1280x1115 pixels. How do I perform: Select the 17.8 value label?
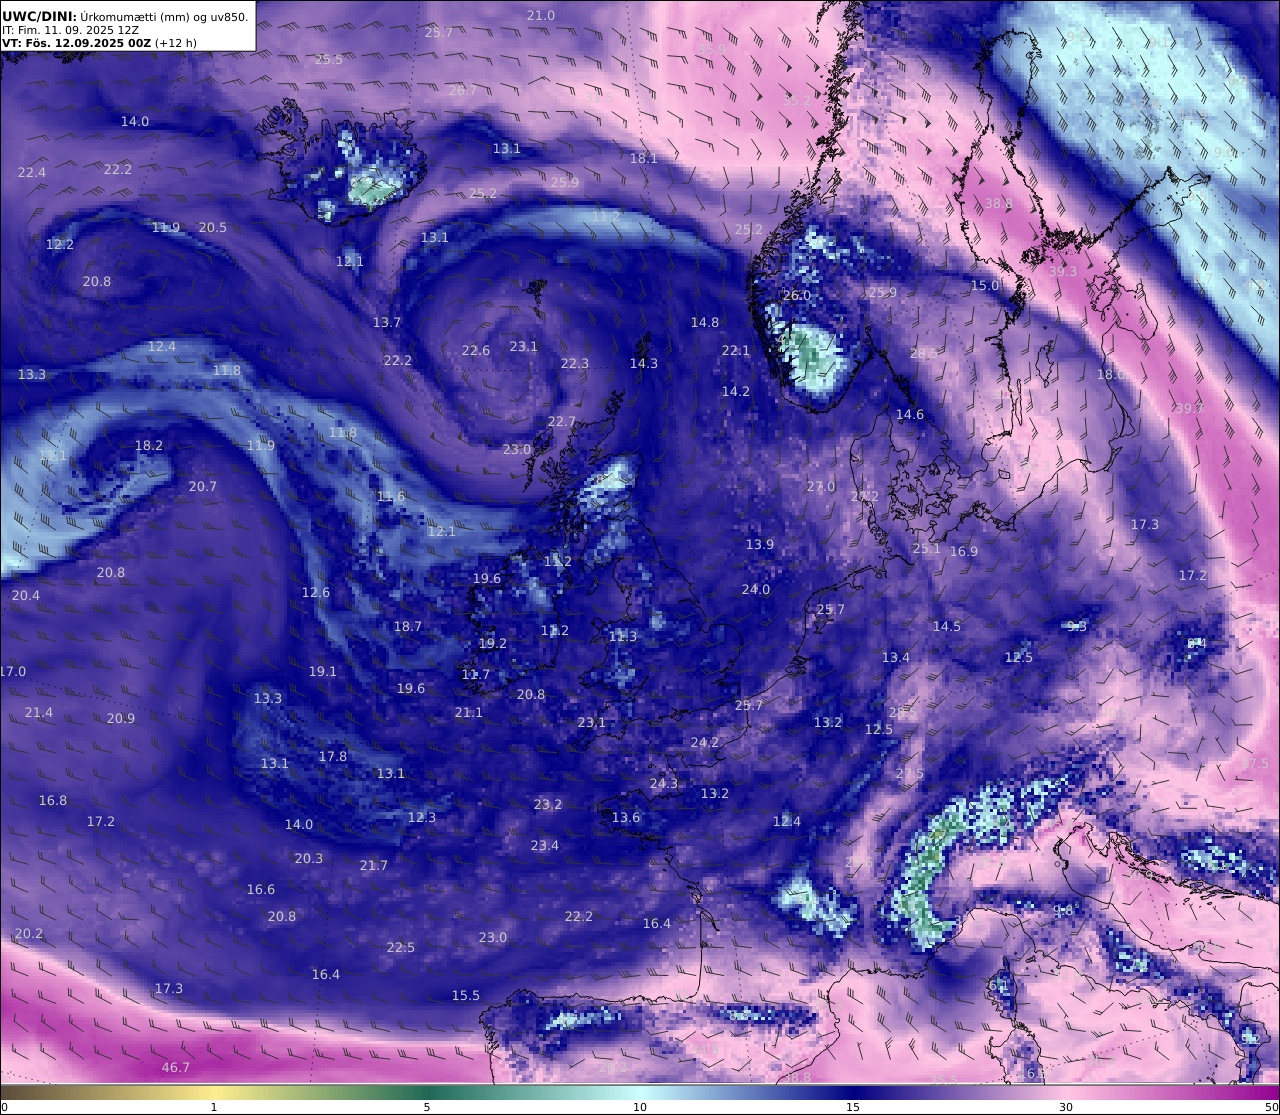click(x=333, y=756)
